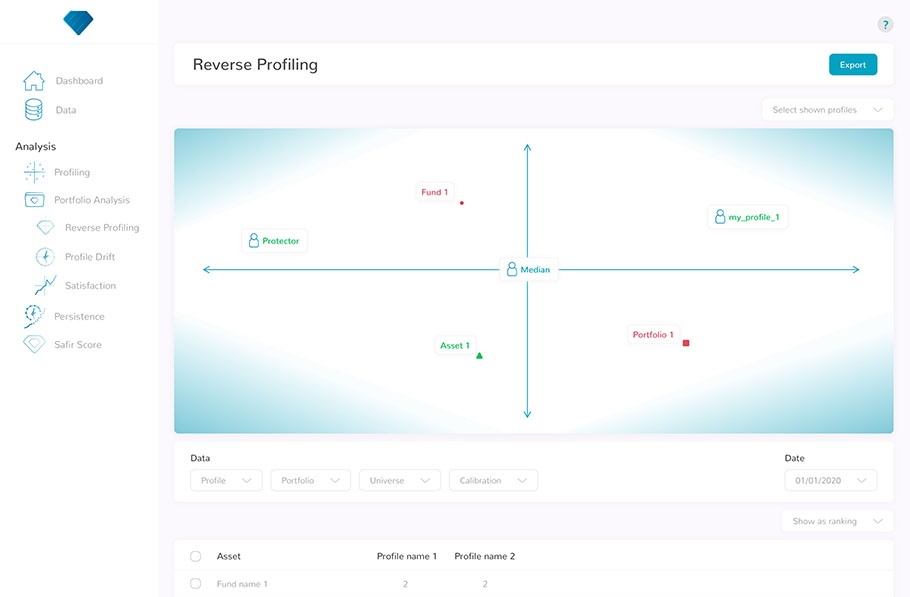Open the Satisfaction chart icon
The image size is (910, 597).
point(45,286)
